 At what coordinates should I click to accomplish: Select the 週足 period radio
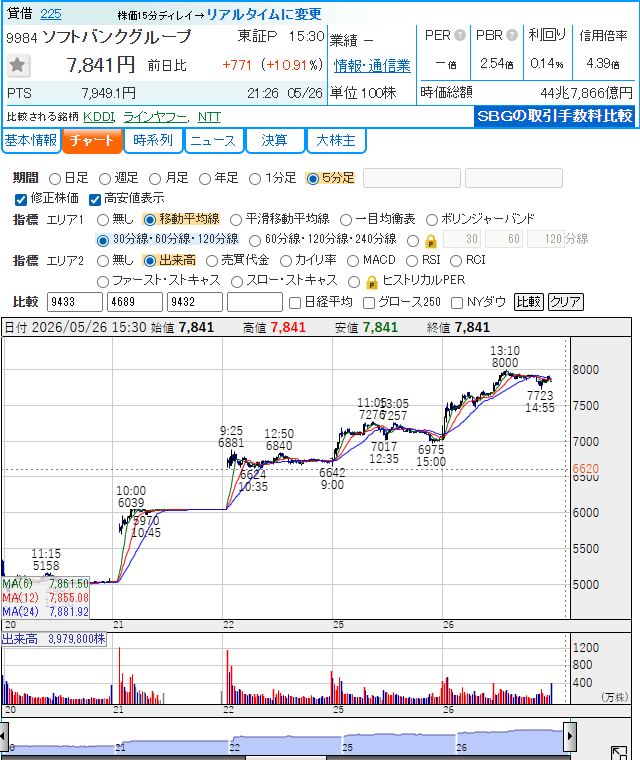click(x=105, y=179)
